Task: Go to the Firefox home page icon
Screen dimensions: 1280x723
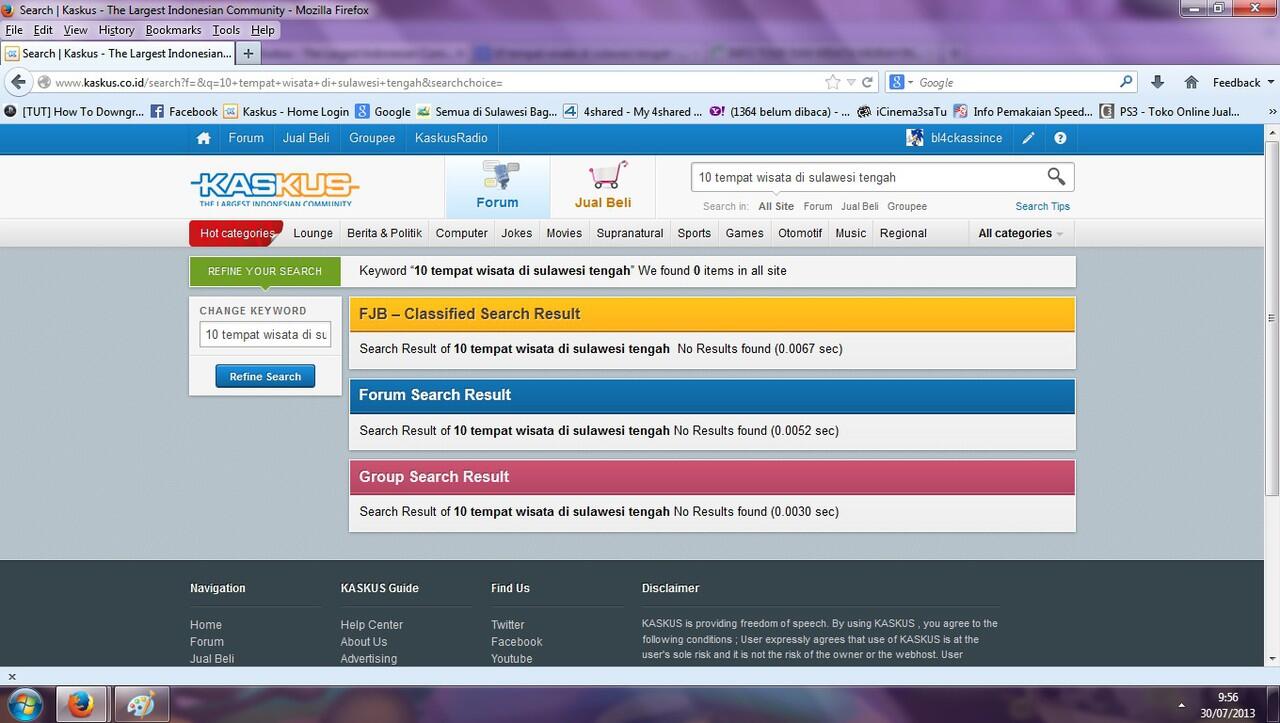Action: [x=1191, y=82]
